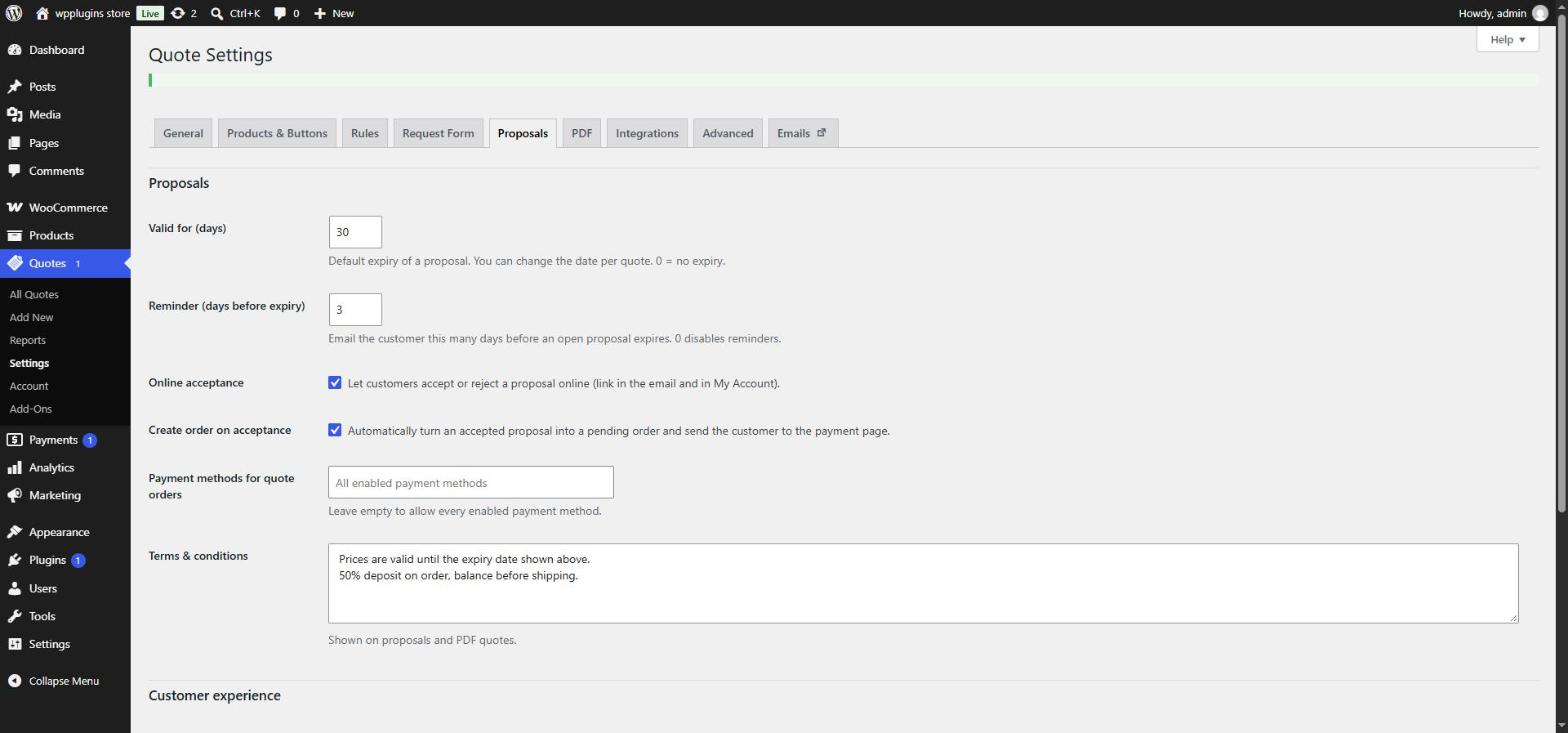Click the Payments notification badge
The image size is (1568, 733).
point(89,440)
